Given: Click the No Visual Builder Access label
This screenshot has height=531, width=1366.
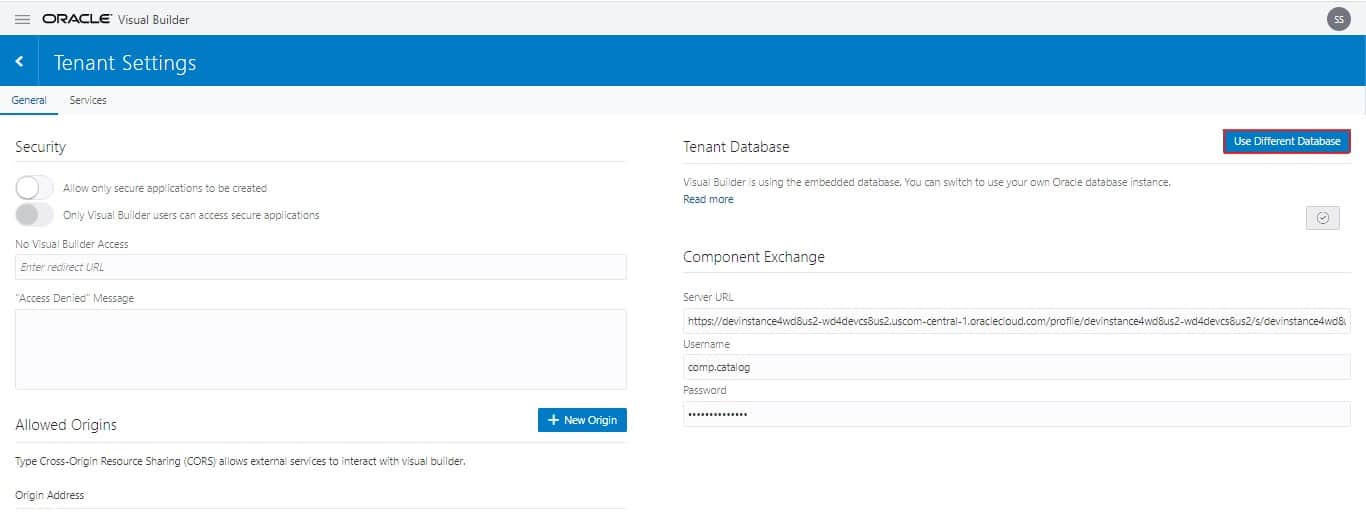Looking at the screenshot, I should (x=72, y=244).
